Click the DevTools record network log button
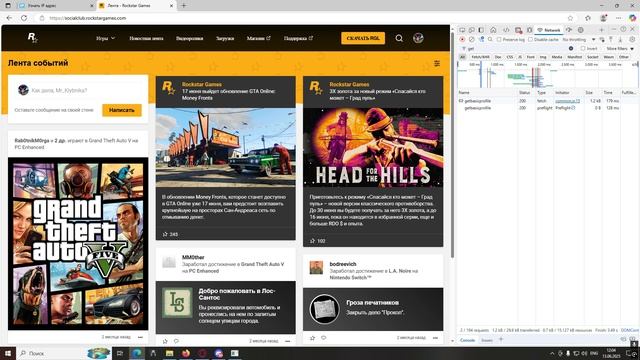 click(462, 40)
